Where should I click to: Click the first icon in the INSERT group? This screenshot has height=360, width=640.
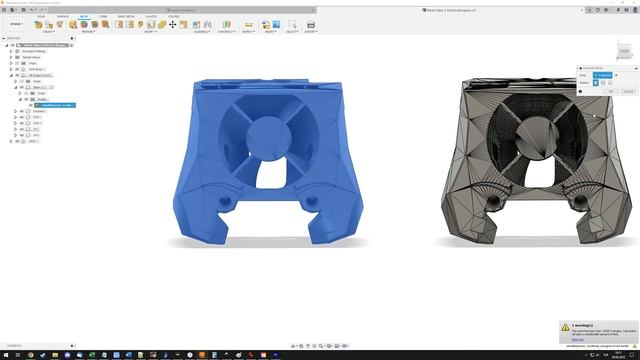(x=266, y=24)
